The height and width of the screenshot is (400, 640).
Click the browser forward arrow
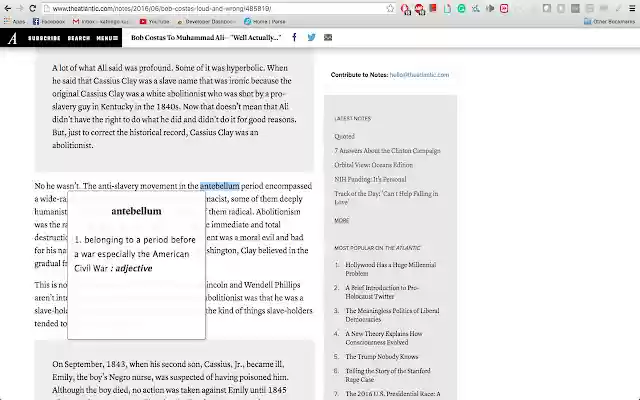click(20, 9)
